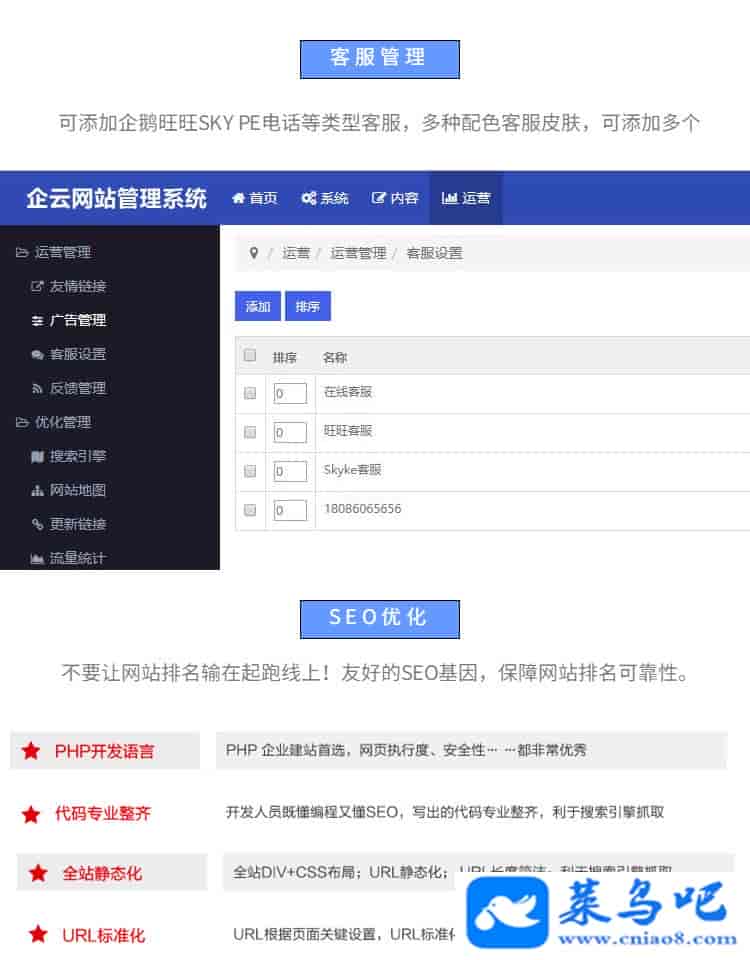
Task: Select the bar chart icon for 运营
Action: 449,198
